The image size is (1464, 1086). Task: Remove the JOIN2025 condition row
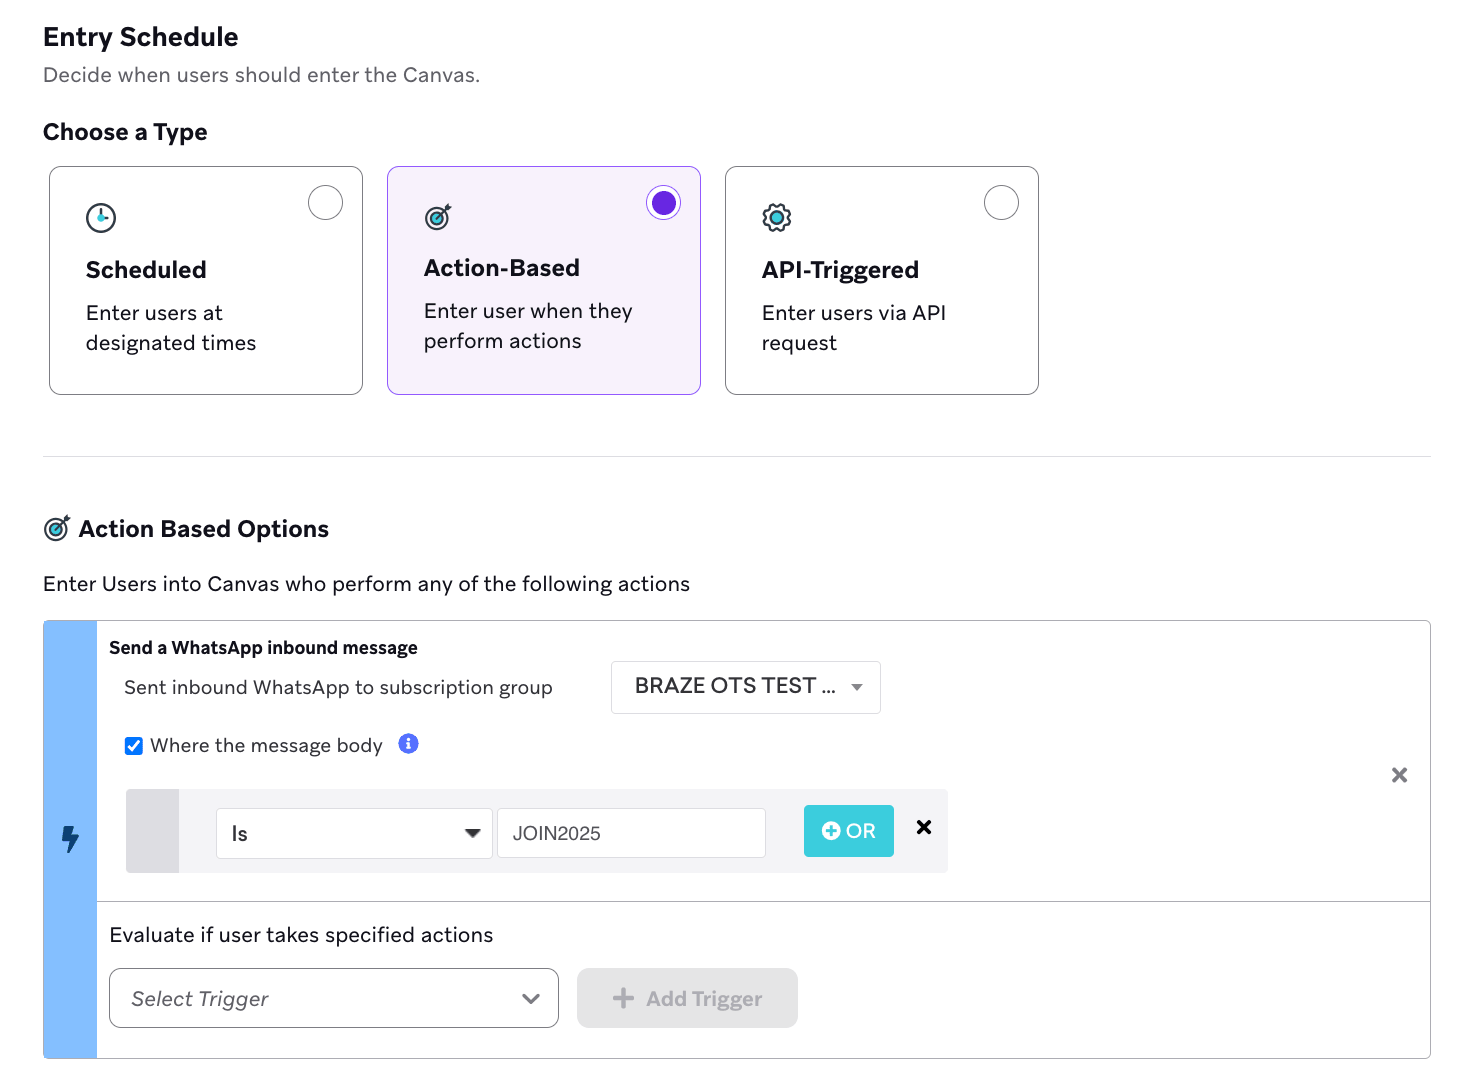924,827
